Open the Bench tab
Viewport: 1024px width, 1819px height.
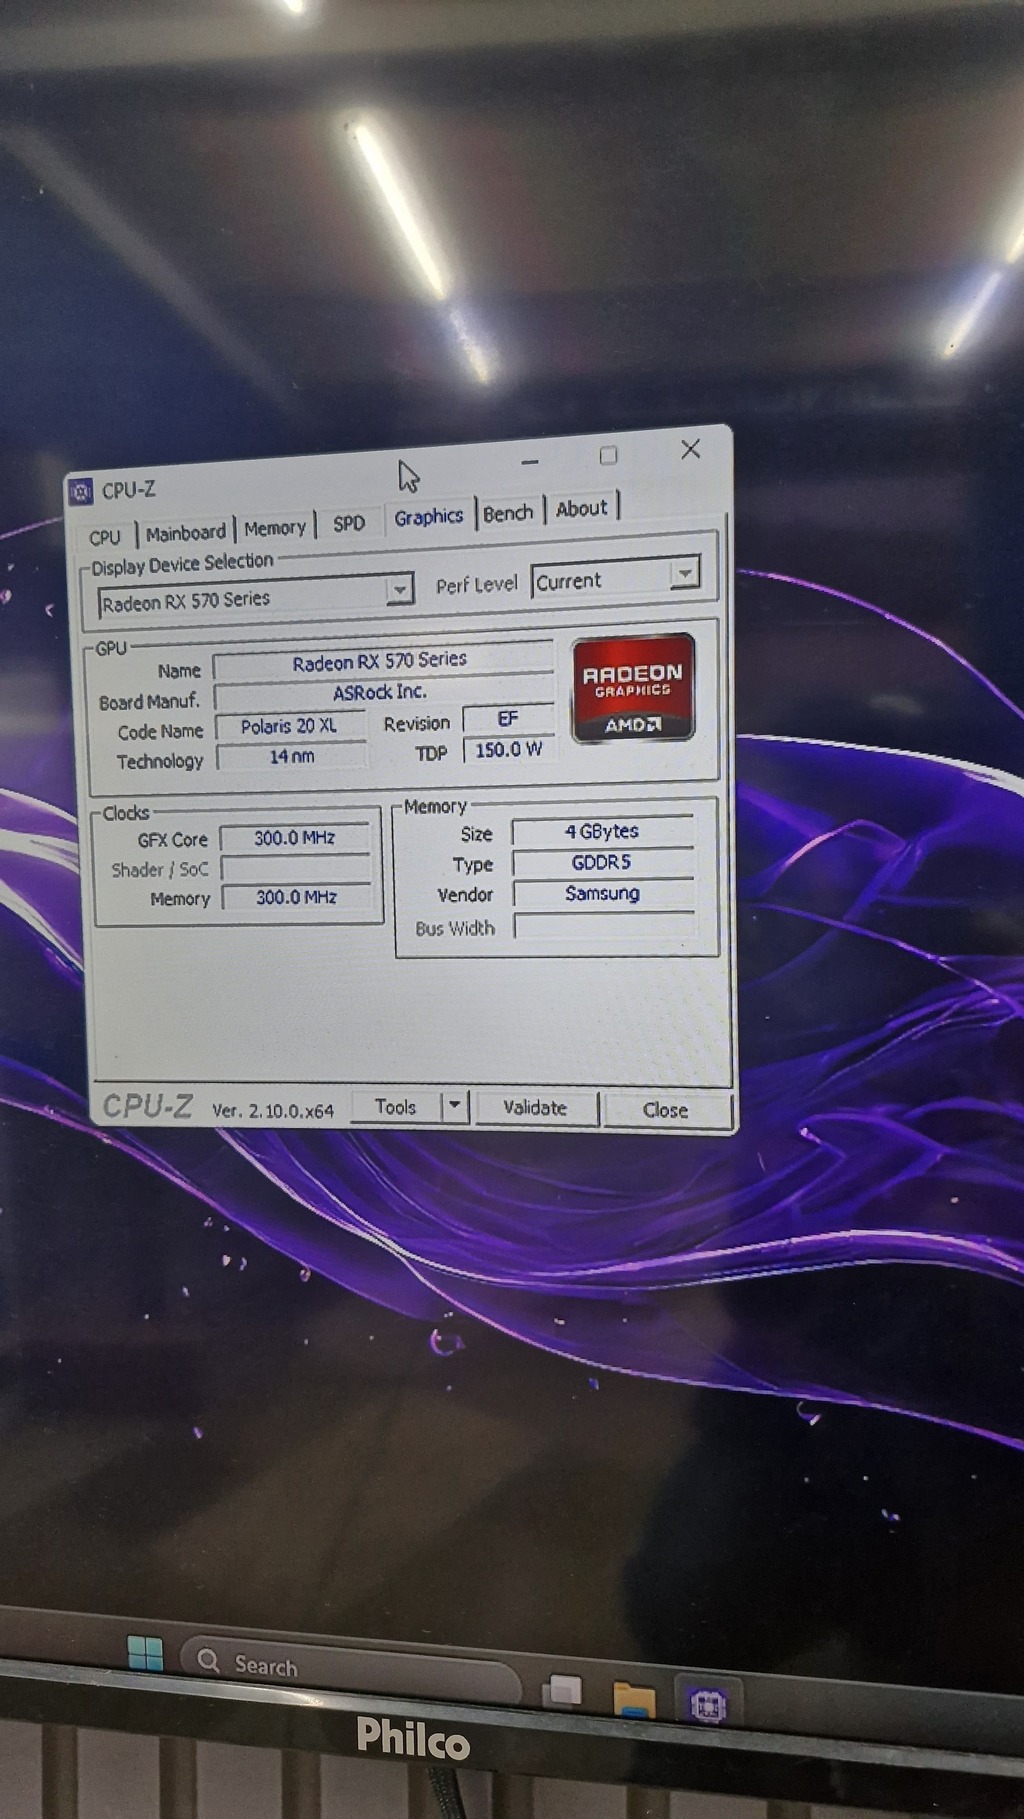click(508, 513)
